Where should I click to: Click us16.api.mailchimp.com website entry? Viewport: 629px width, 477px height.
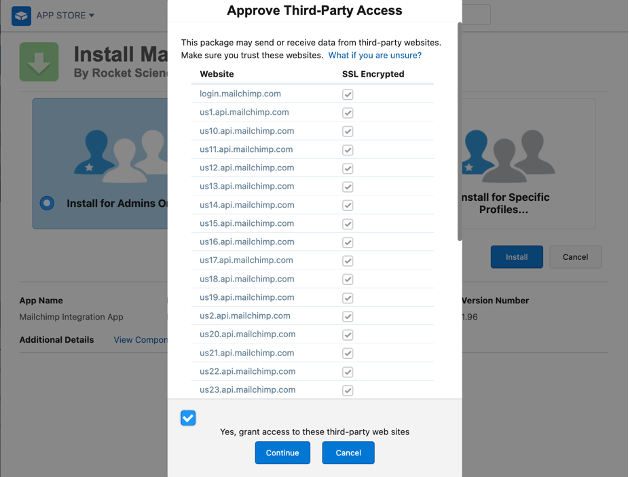tap(247, 242)
